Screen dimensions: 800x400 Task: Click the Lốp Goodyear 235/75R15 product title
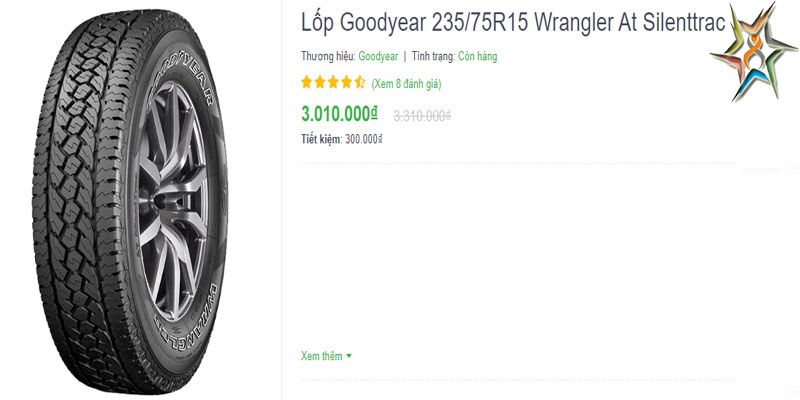(x=513, y=23)
